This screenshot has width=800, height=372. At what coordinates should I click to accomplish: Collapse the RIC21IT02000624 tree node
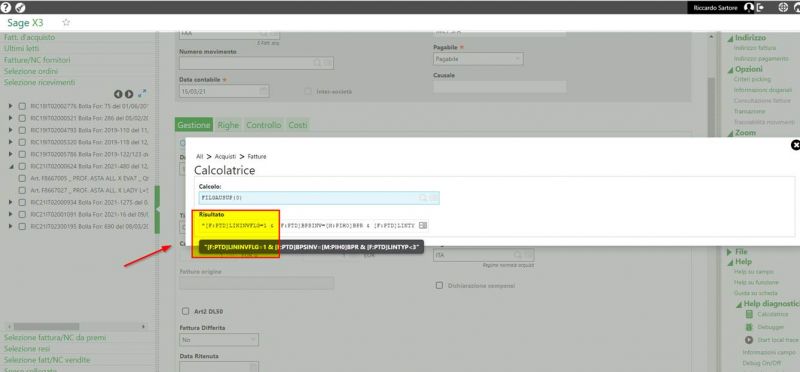pos(11,166)
